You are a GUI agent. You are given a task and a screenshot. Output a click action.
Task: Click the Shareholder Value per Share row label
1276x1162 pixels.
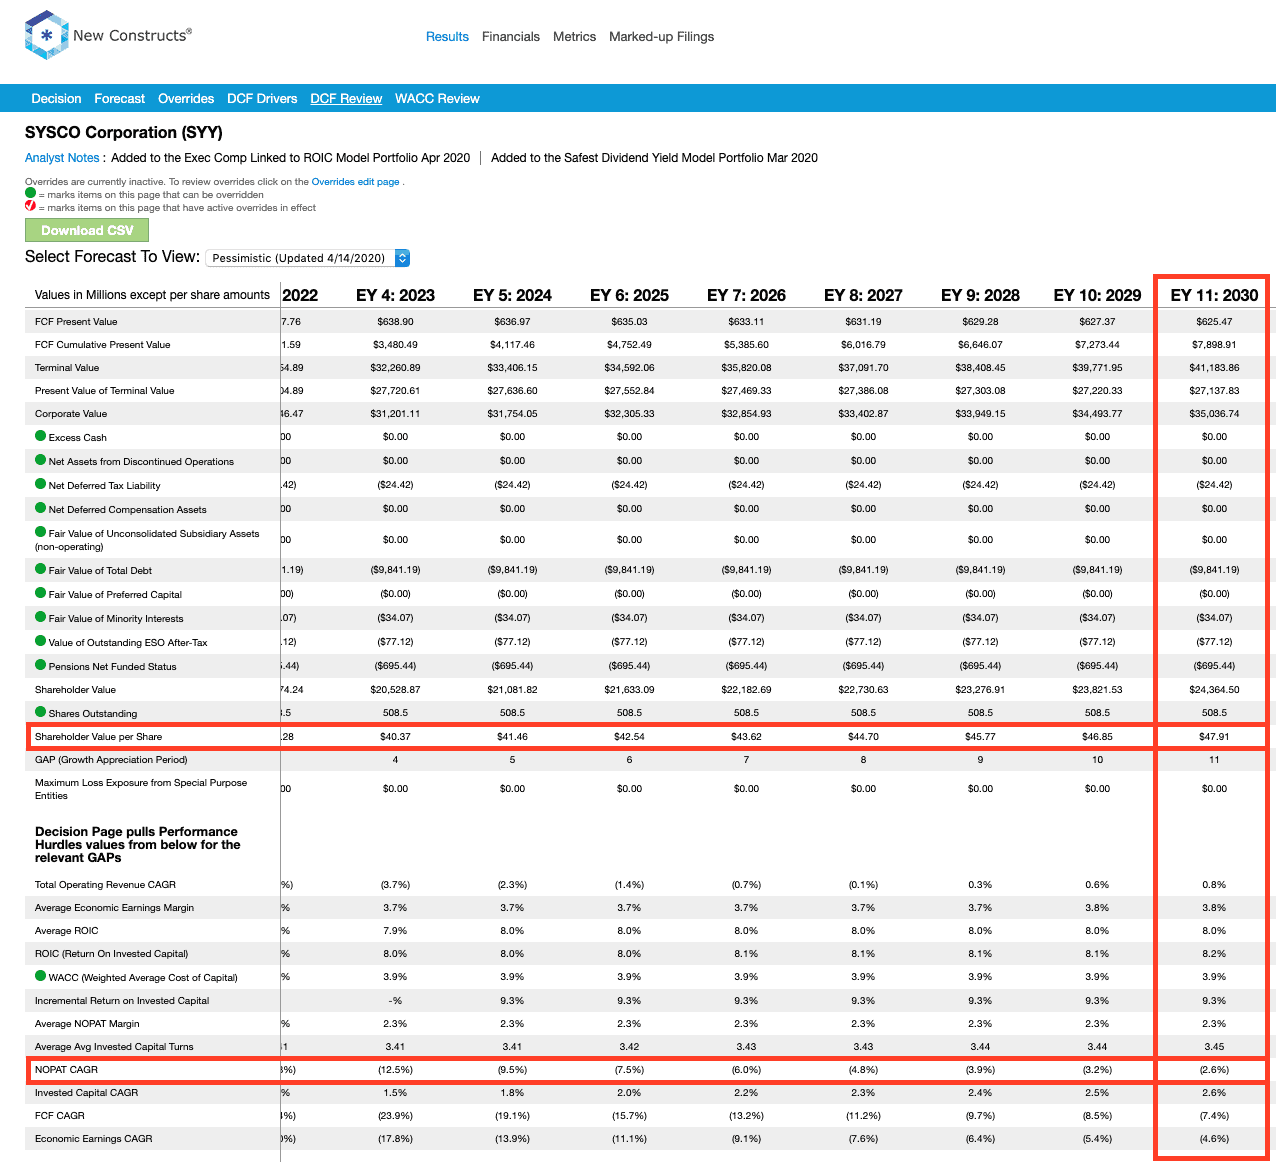tap(98, 736)
